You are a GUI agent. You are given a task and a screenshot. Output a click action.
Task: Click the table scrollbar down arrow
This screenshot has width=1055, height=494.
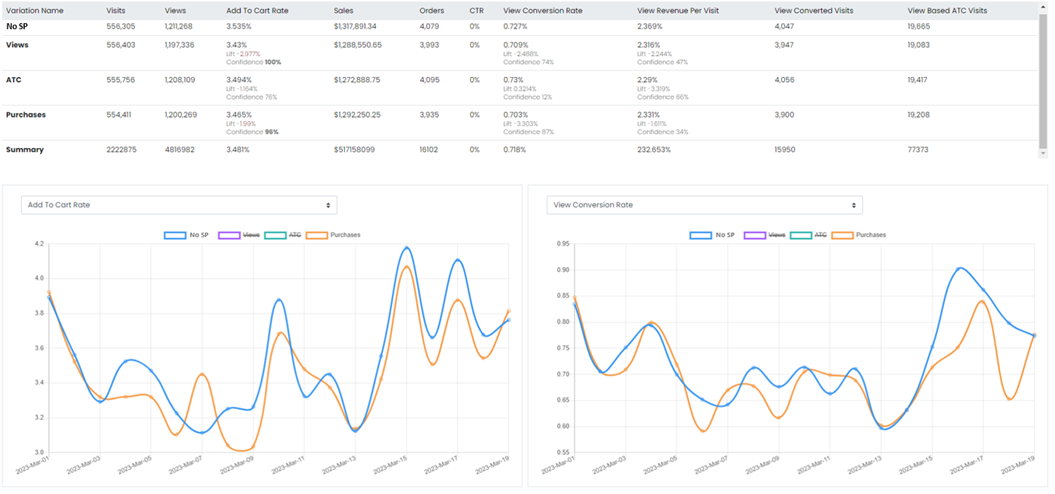point(1044,153)
